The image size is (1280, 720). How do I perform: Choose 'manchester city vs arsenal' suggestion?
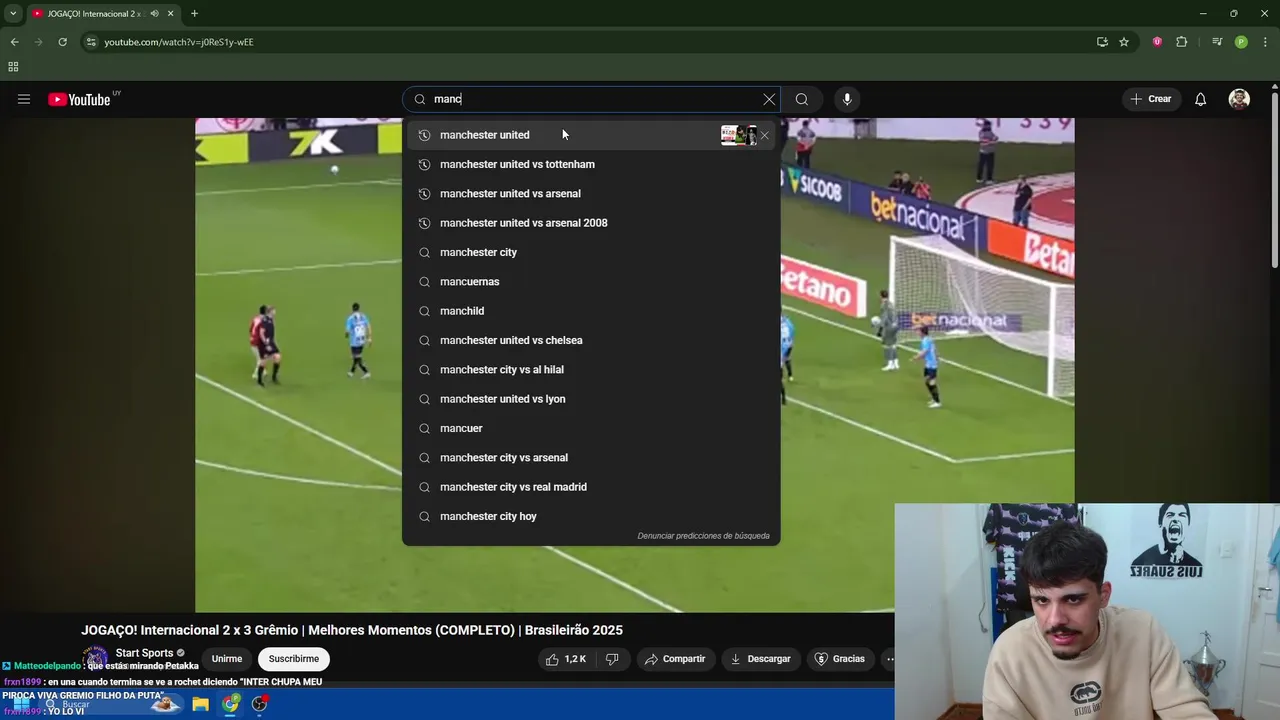tap(591, 458)
